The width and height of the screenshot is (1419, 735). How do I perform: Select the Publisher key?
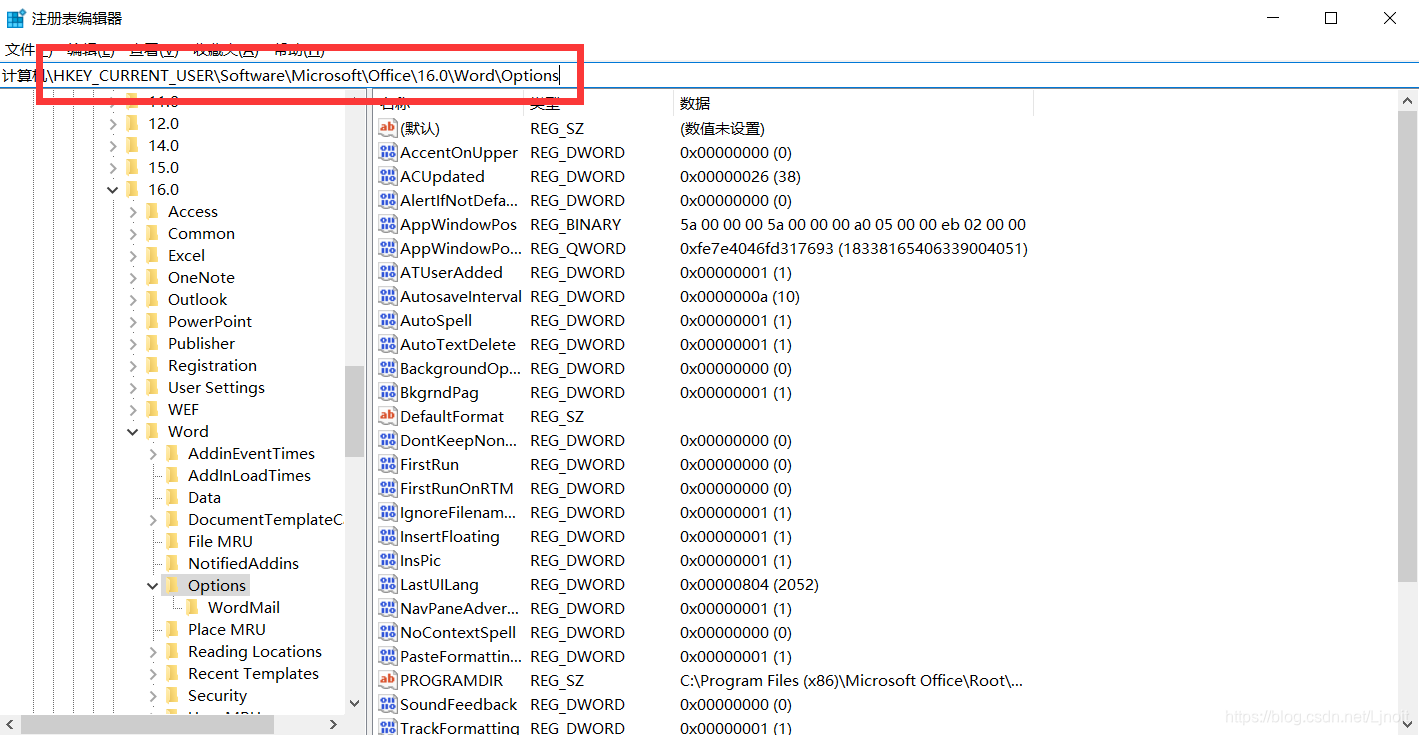pos(201,343)
